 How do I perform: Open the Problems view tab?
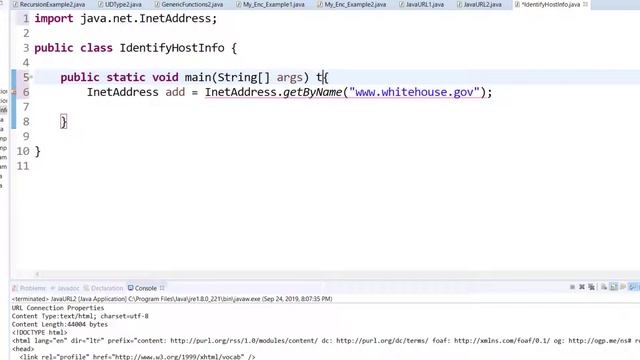pos(29,288)
